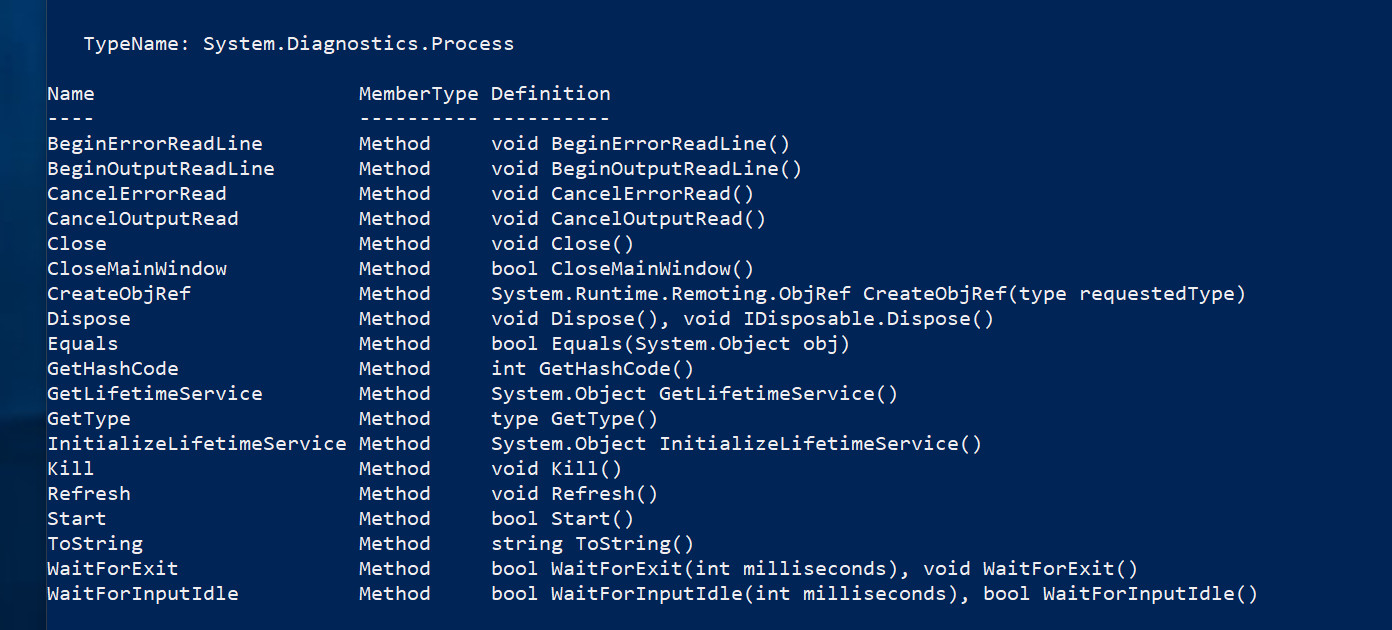Click the TypeName System.Diagnostics.Process line

(x=298, y=44)
